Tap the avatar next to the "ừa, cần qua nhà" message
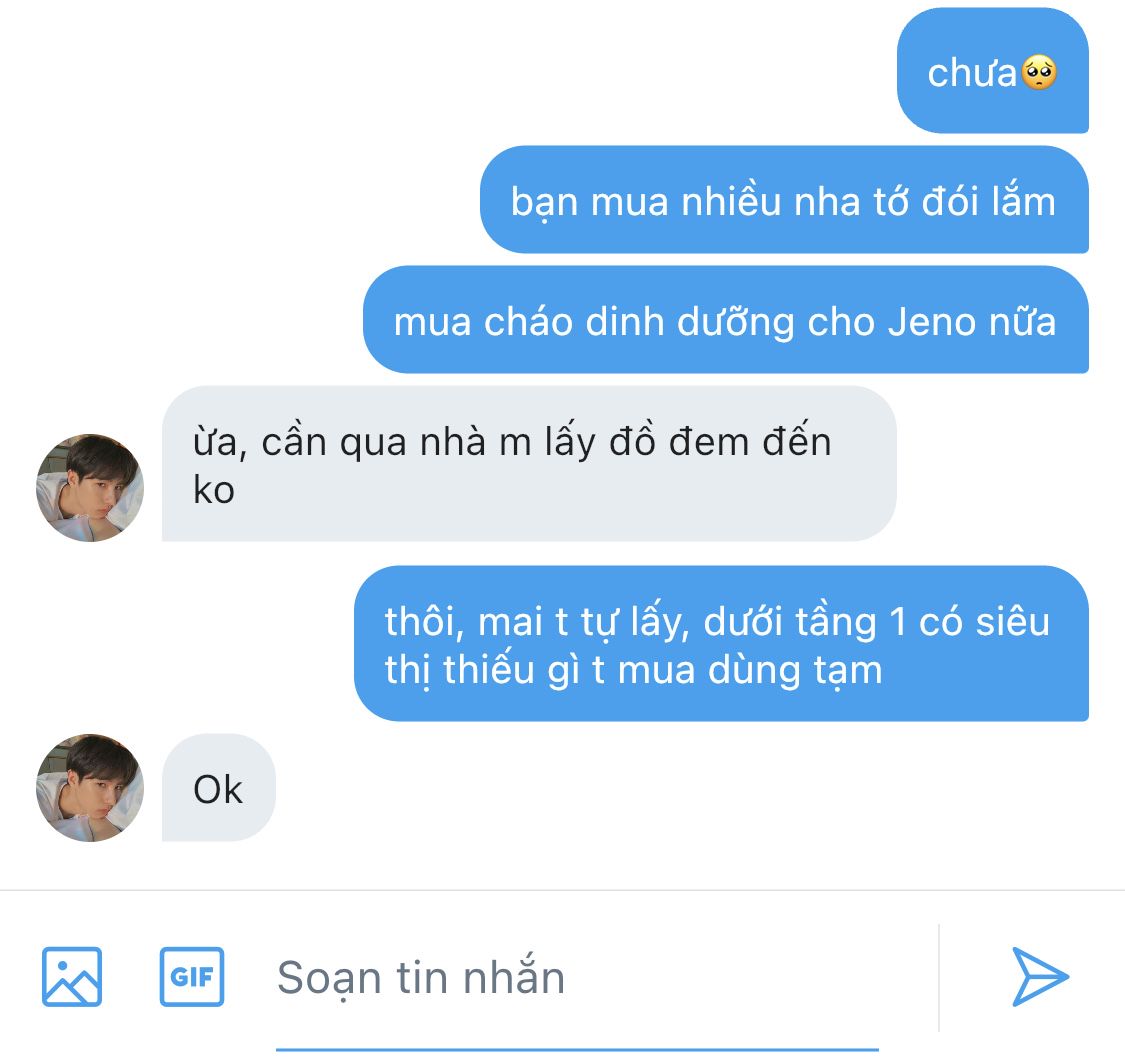The height and width of the screenshot is (1062, 1125). [90, 488]
